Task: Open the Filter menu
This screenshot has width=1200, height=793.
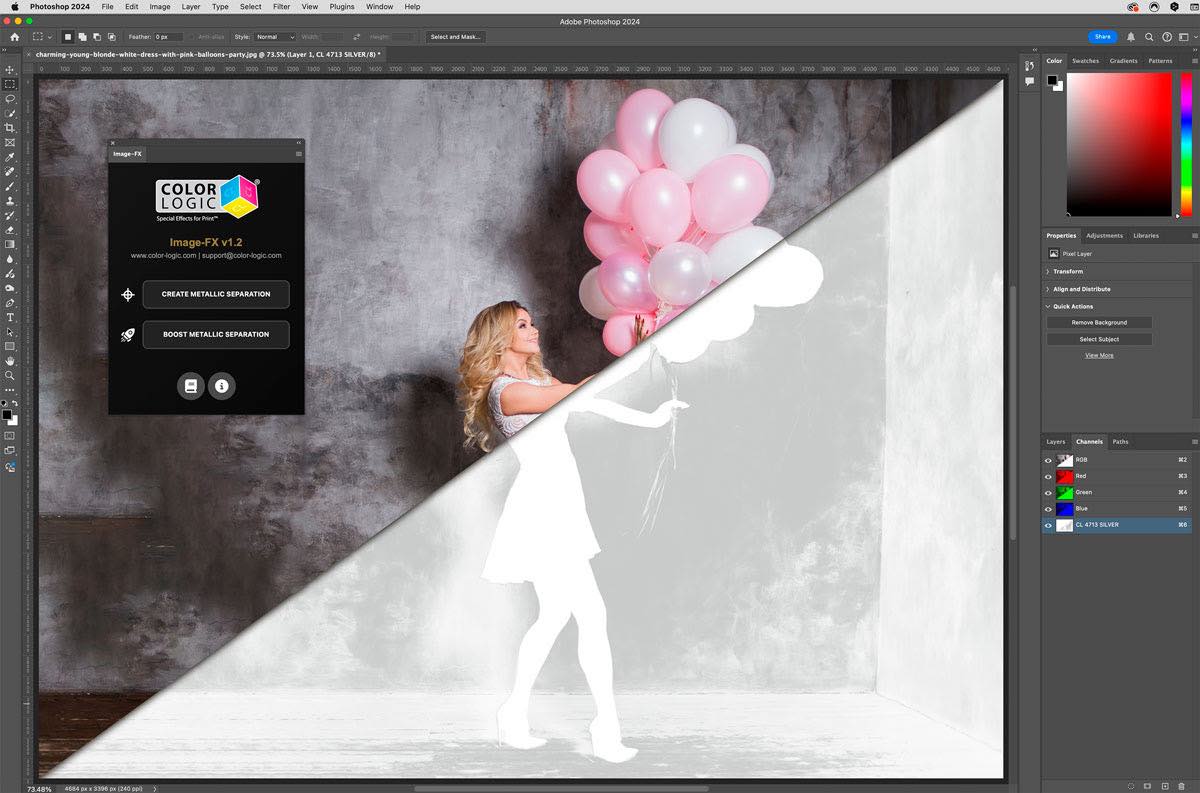Action: pyautogui.click(x=281, y=7)
